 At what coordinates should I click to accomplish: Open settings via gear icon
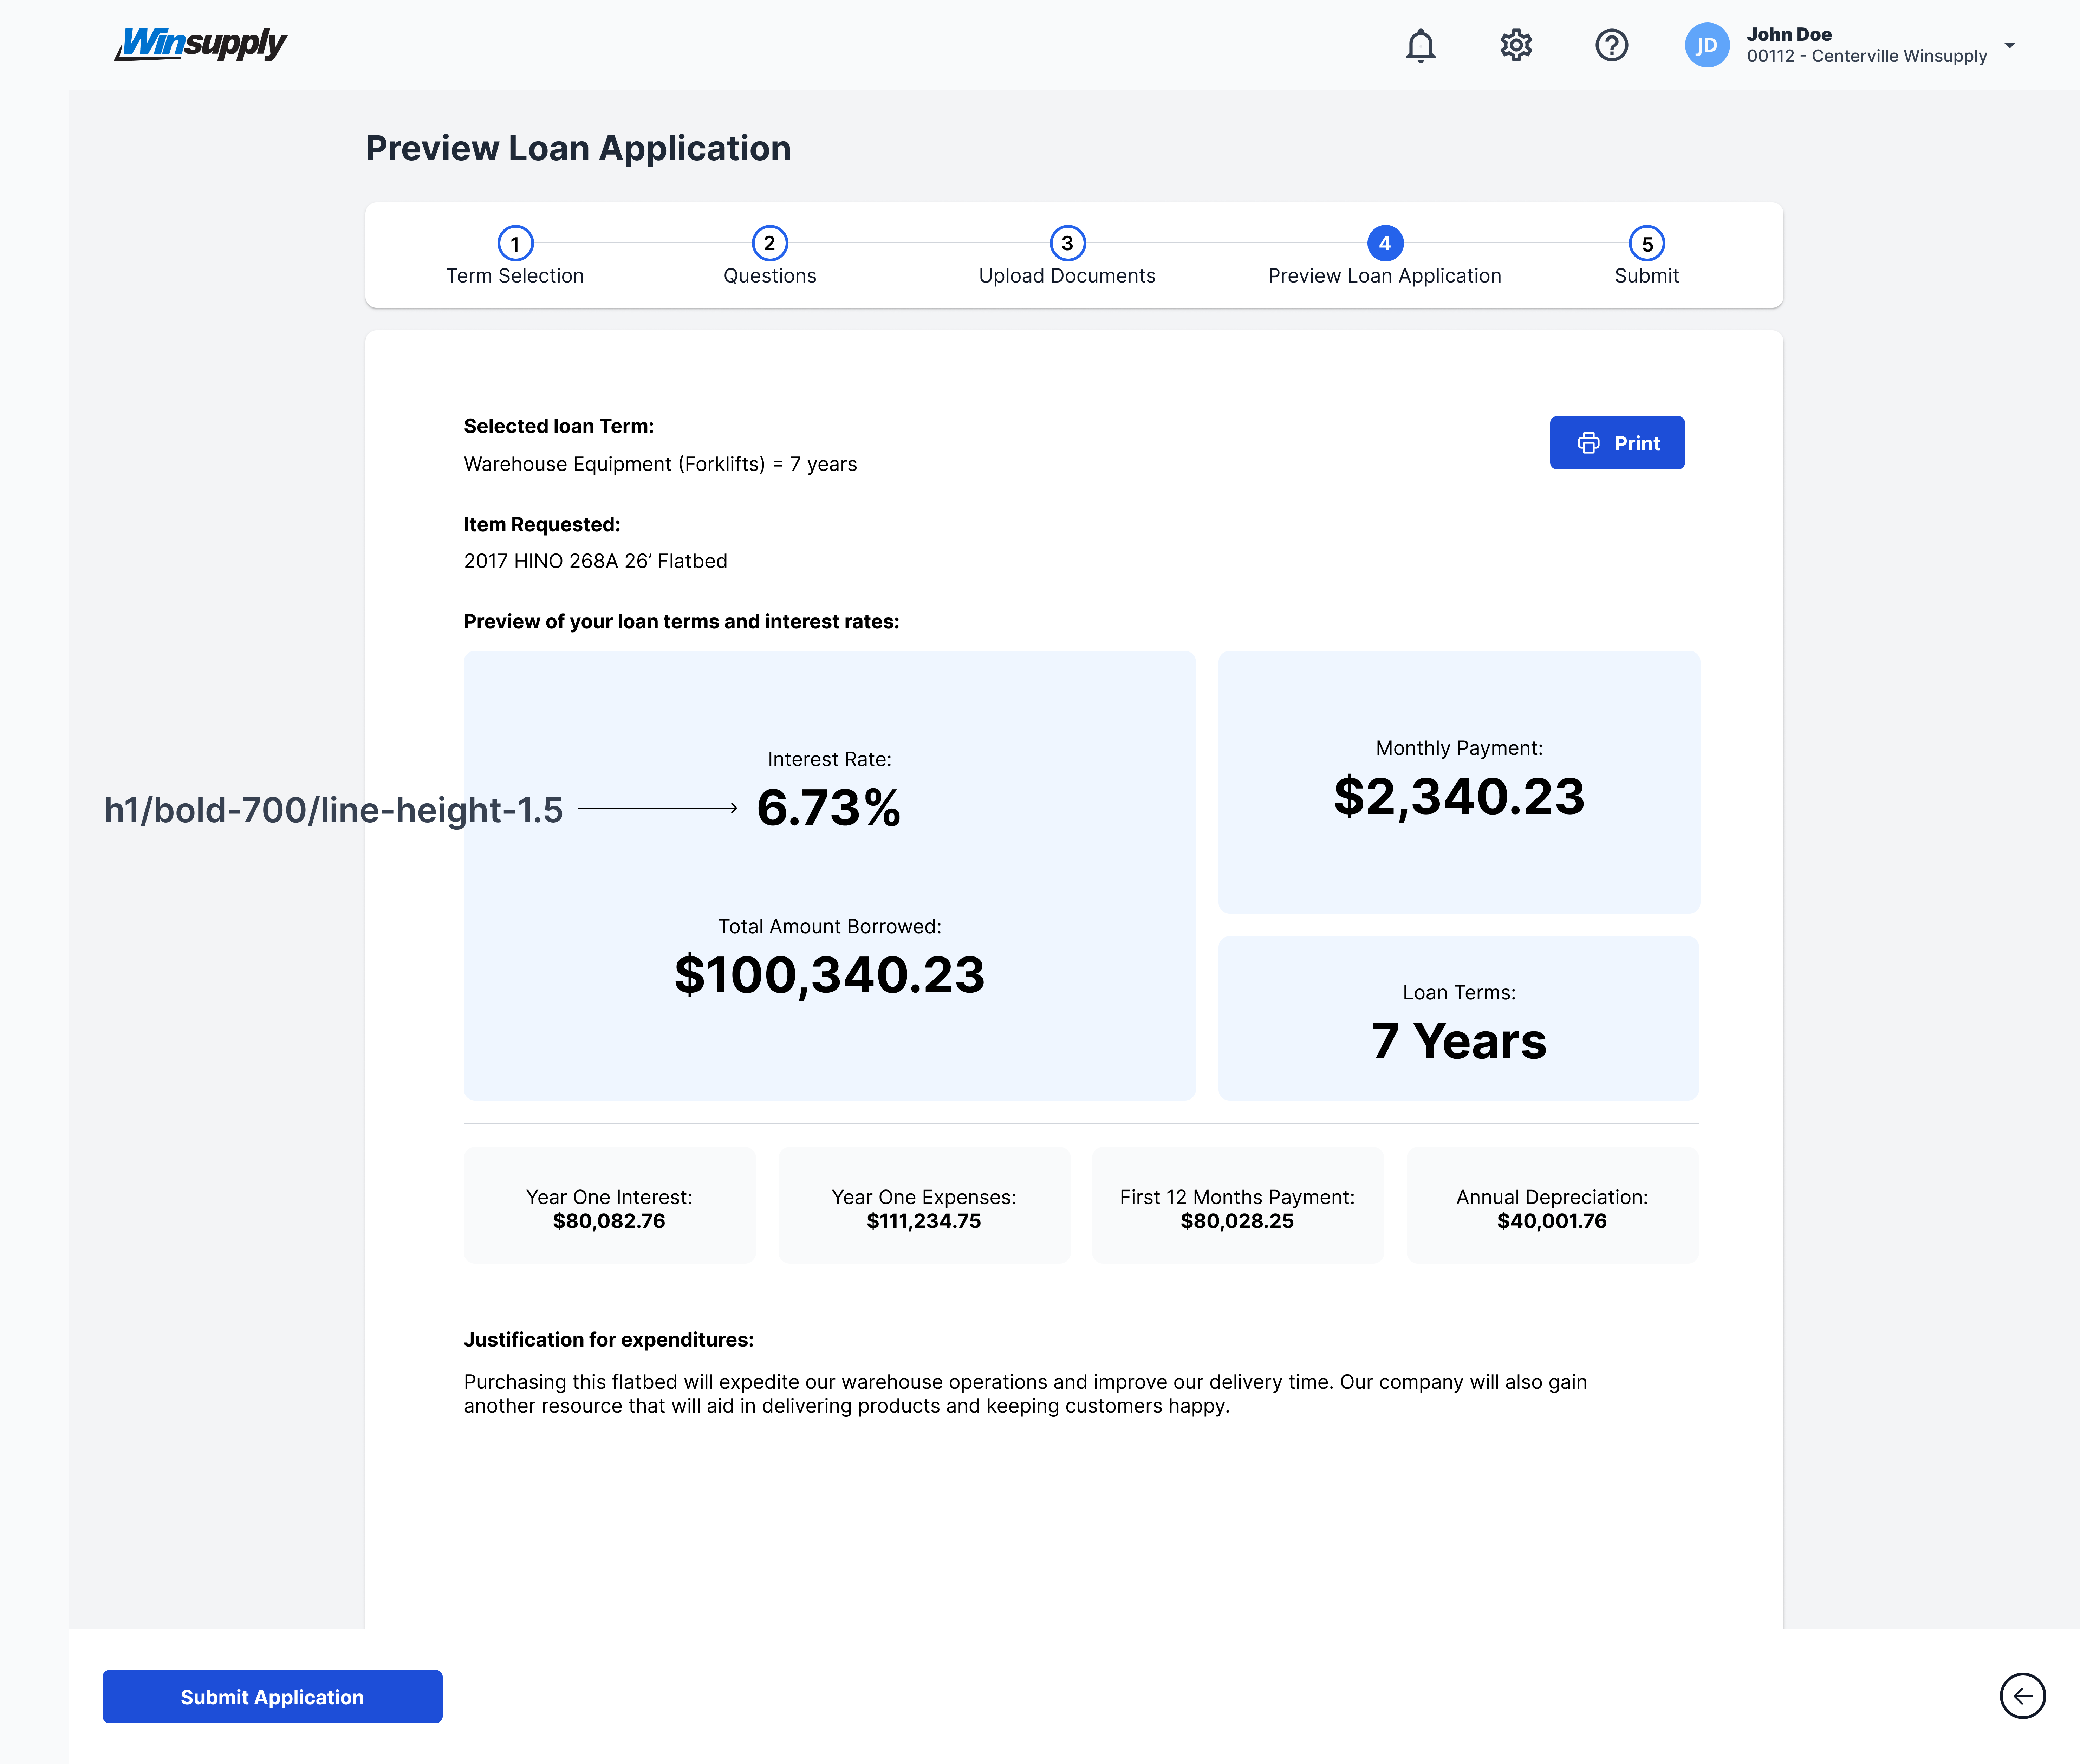tap(1516, 45)
